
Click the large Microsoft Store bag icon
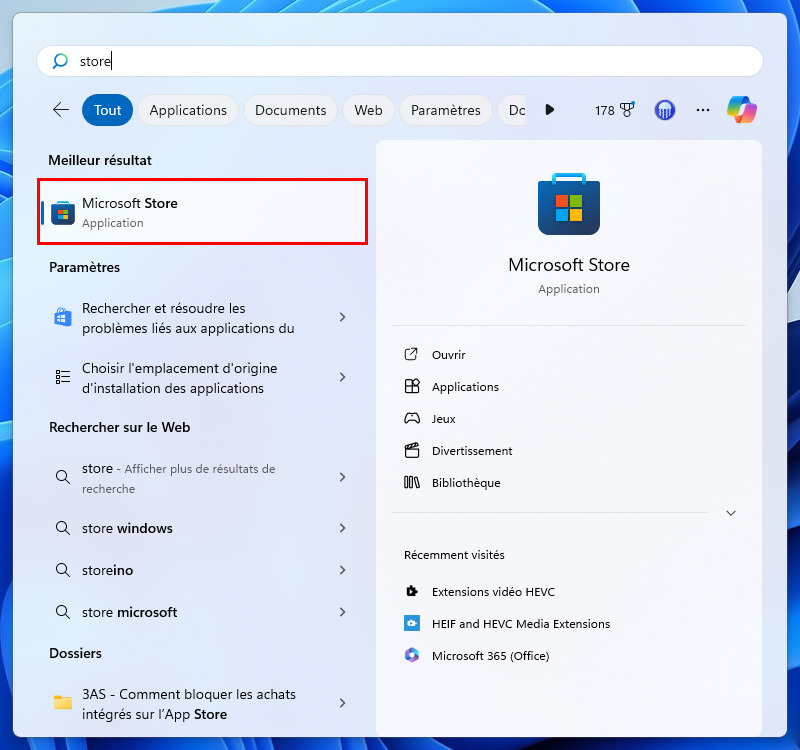(568, 204)
